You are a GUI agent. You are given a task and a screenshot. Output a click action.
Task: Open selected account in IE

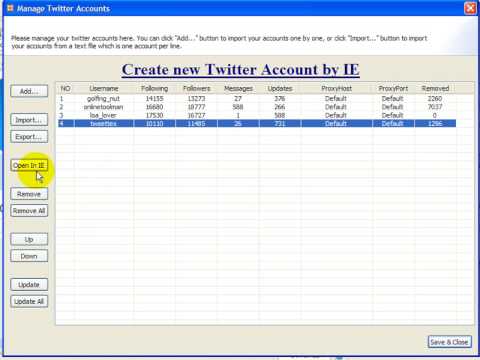tap(29, 165)
